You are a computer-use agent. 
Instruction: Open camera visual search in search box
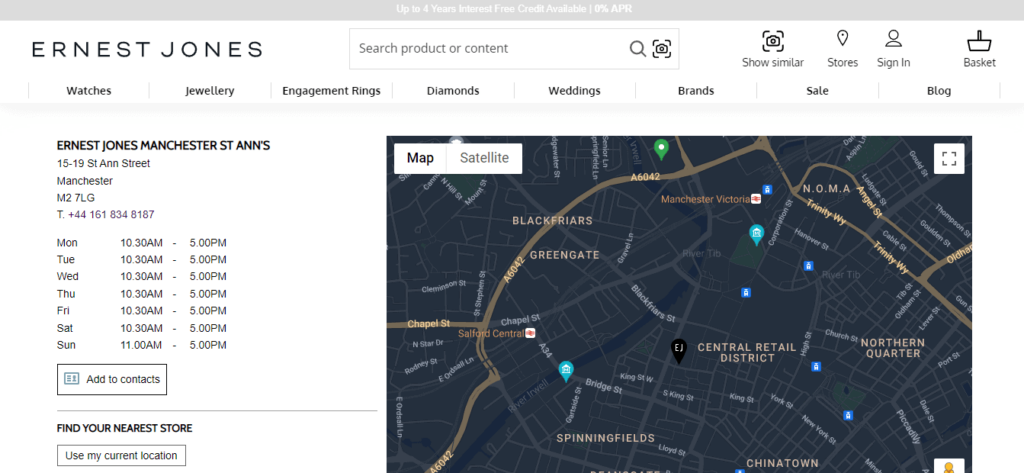click(662, 48)
